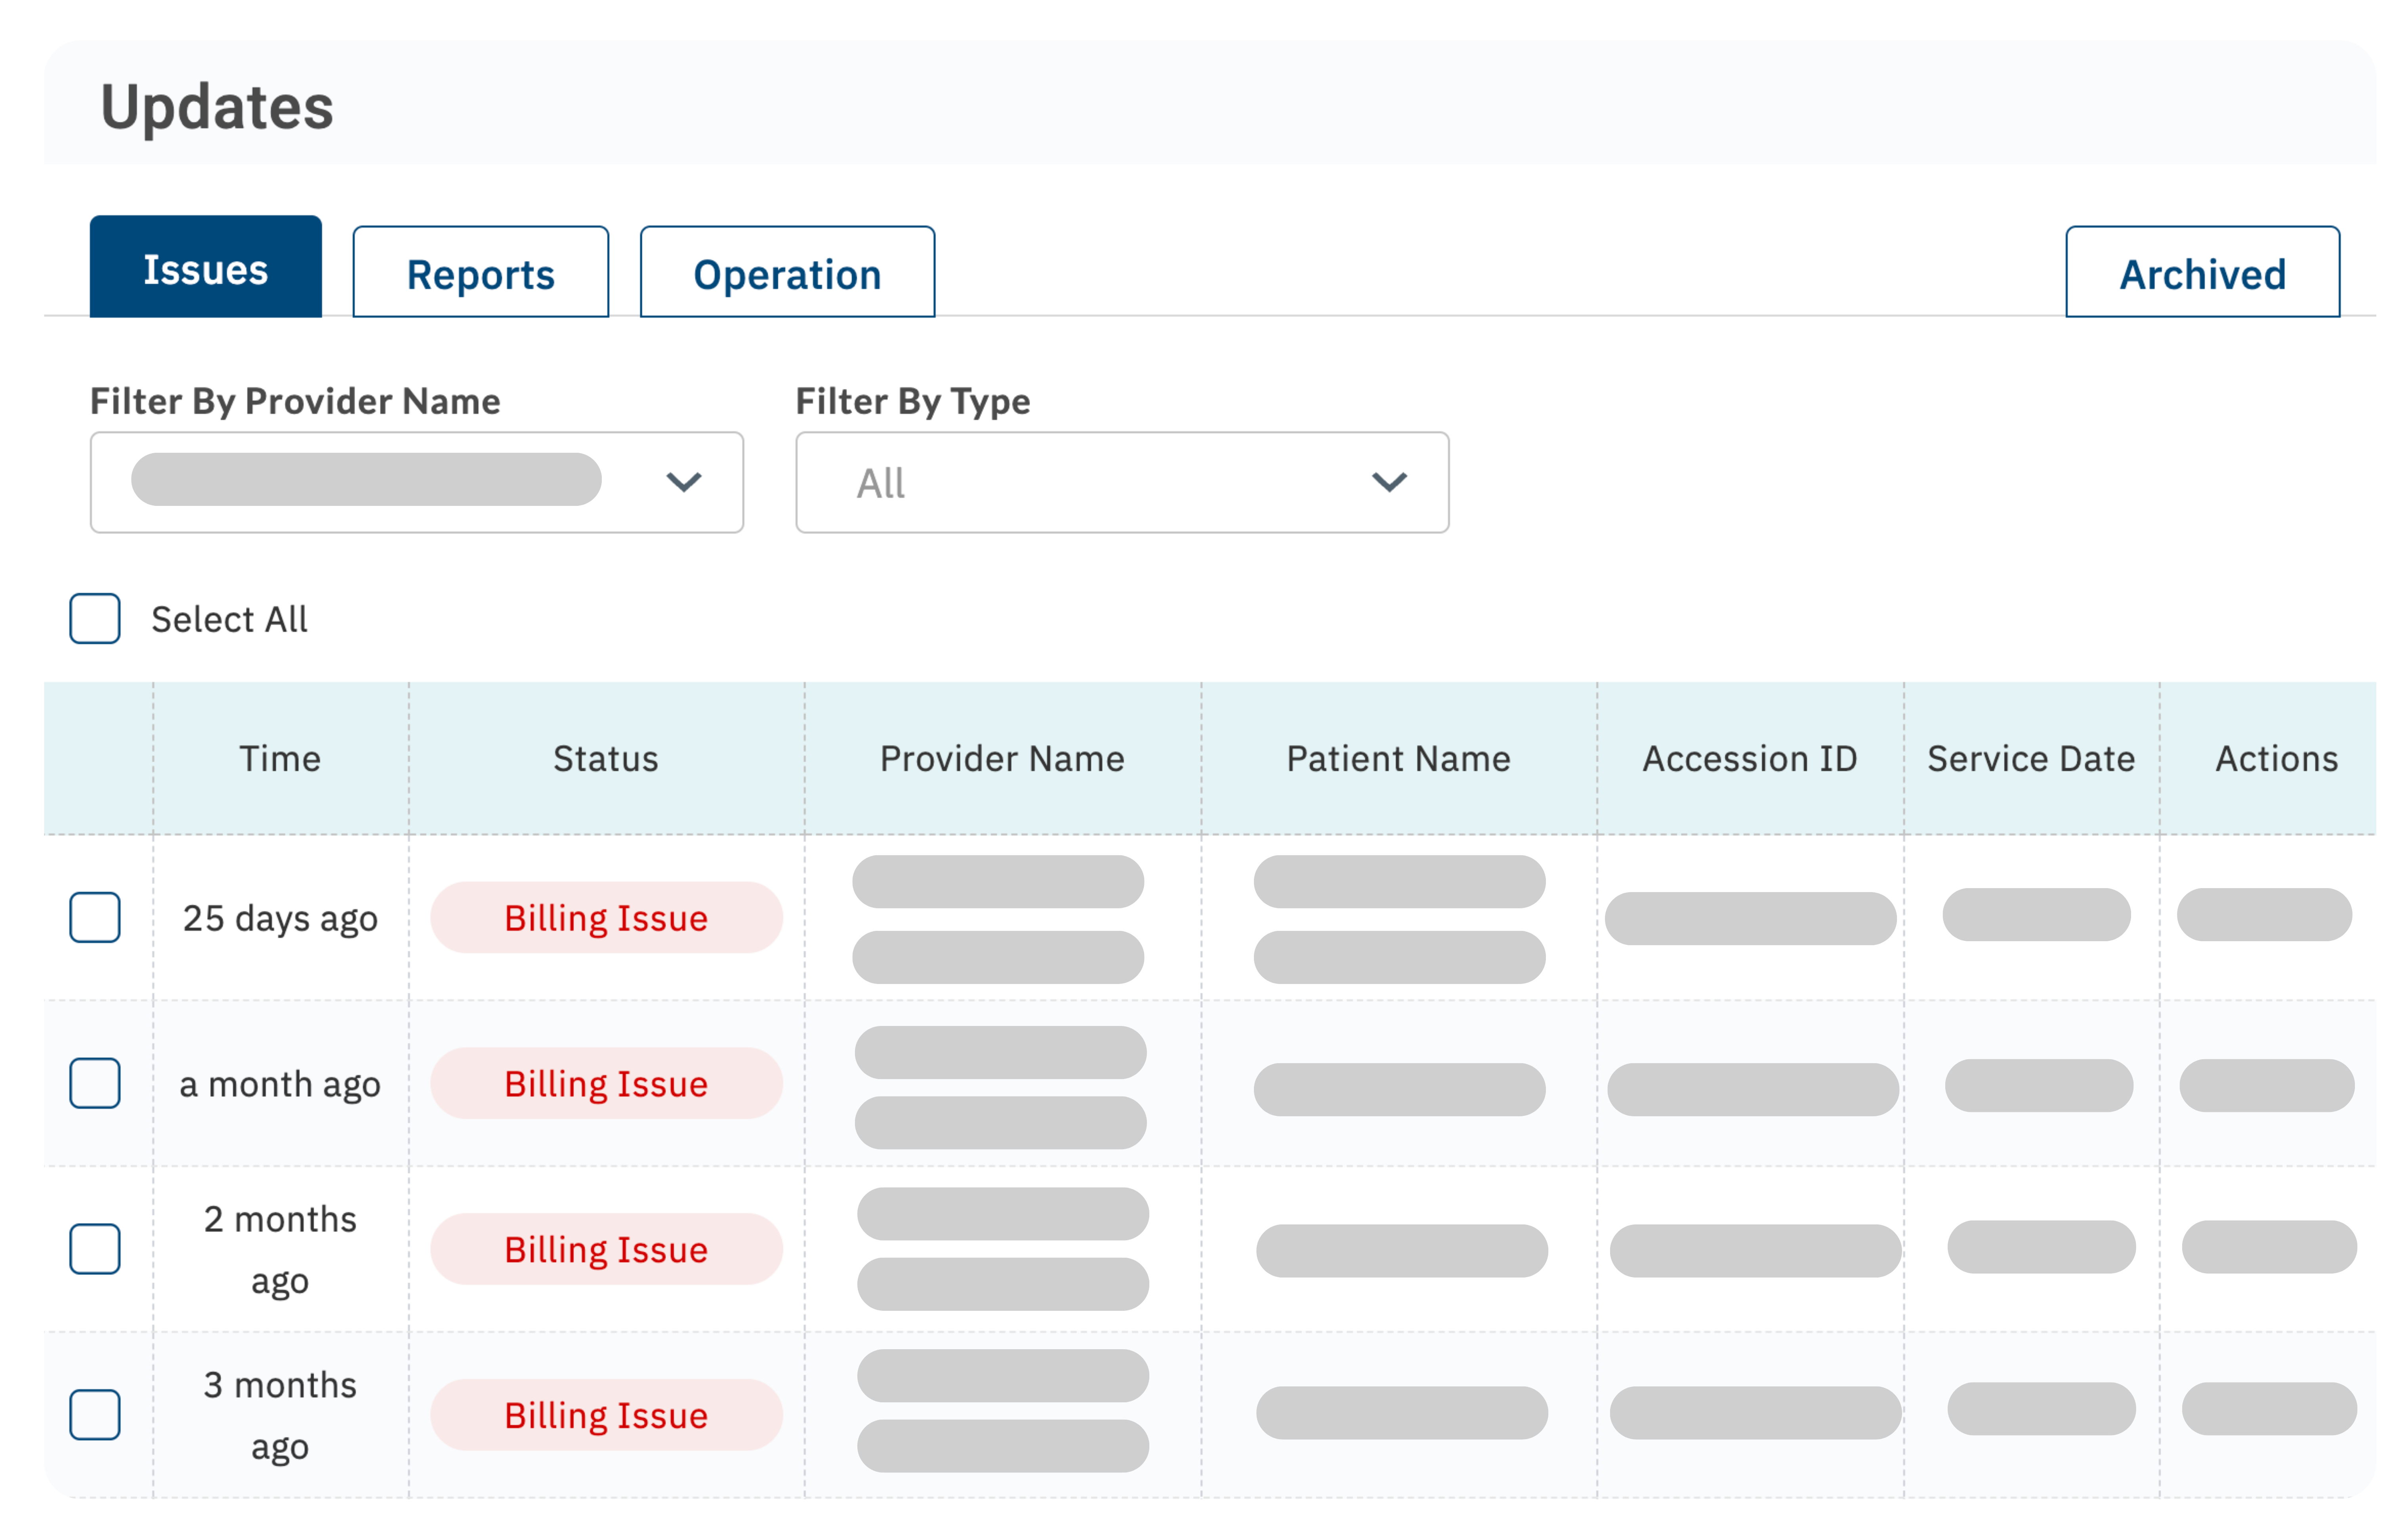
Task: Click chevron arrow in provider name filter
Action: click(x=684, y=482)
